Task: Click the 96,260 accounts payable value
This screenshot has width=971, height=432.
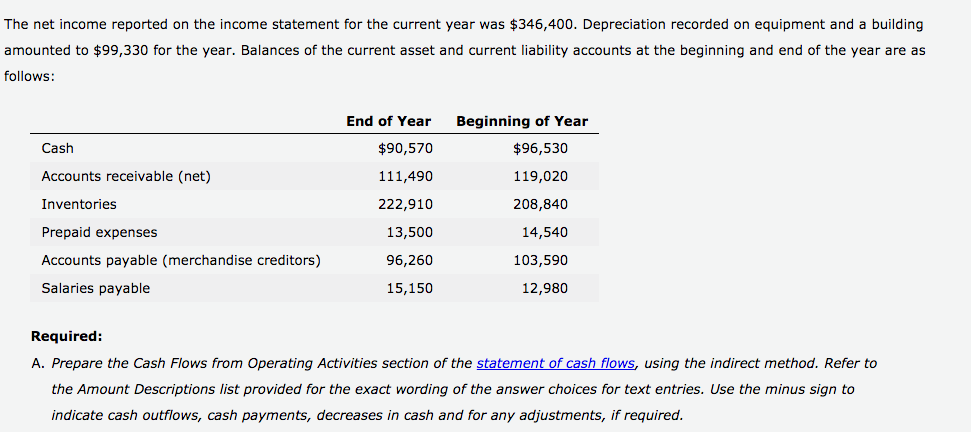Action: click(409, 261)
